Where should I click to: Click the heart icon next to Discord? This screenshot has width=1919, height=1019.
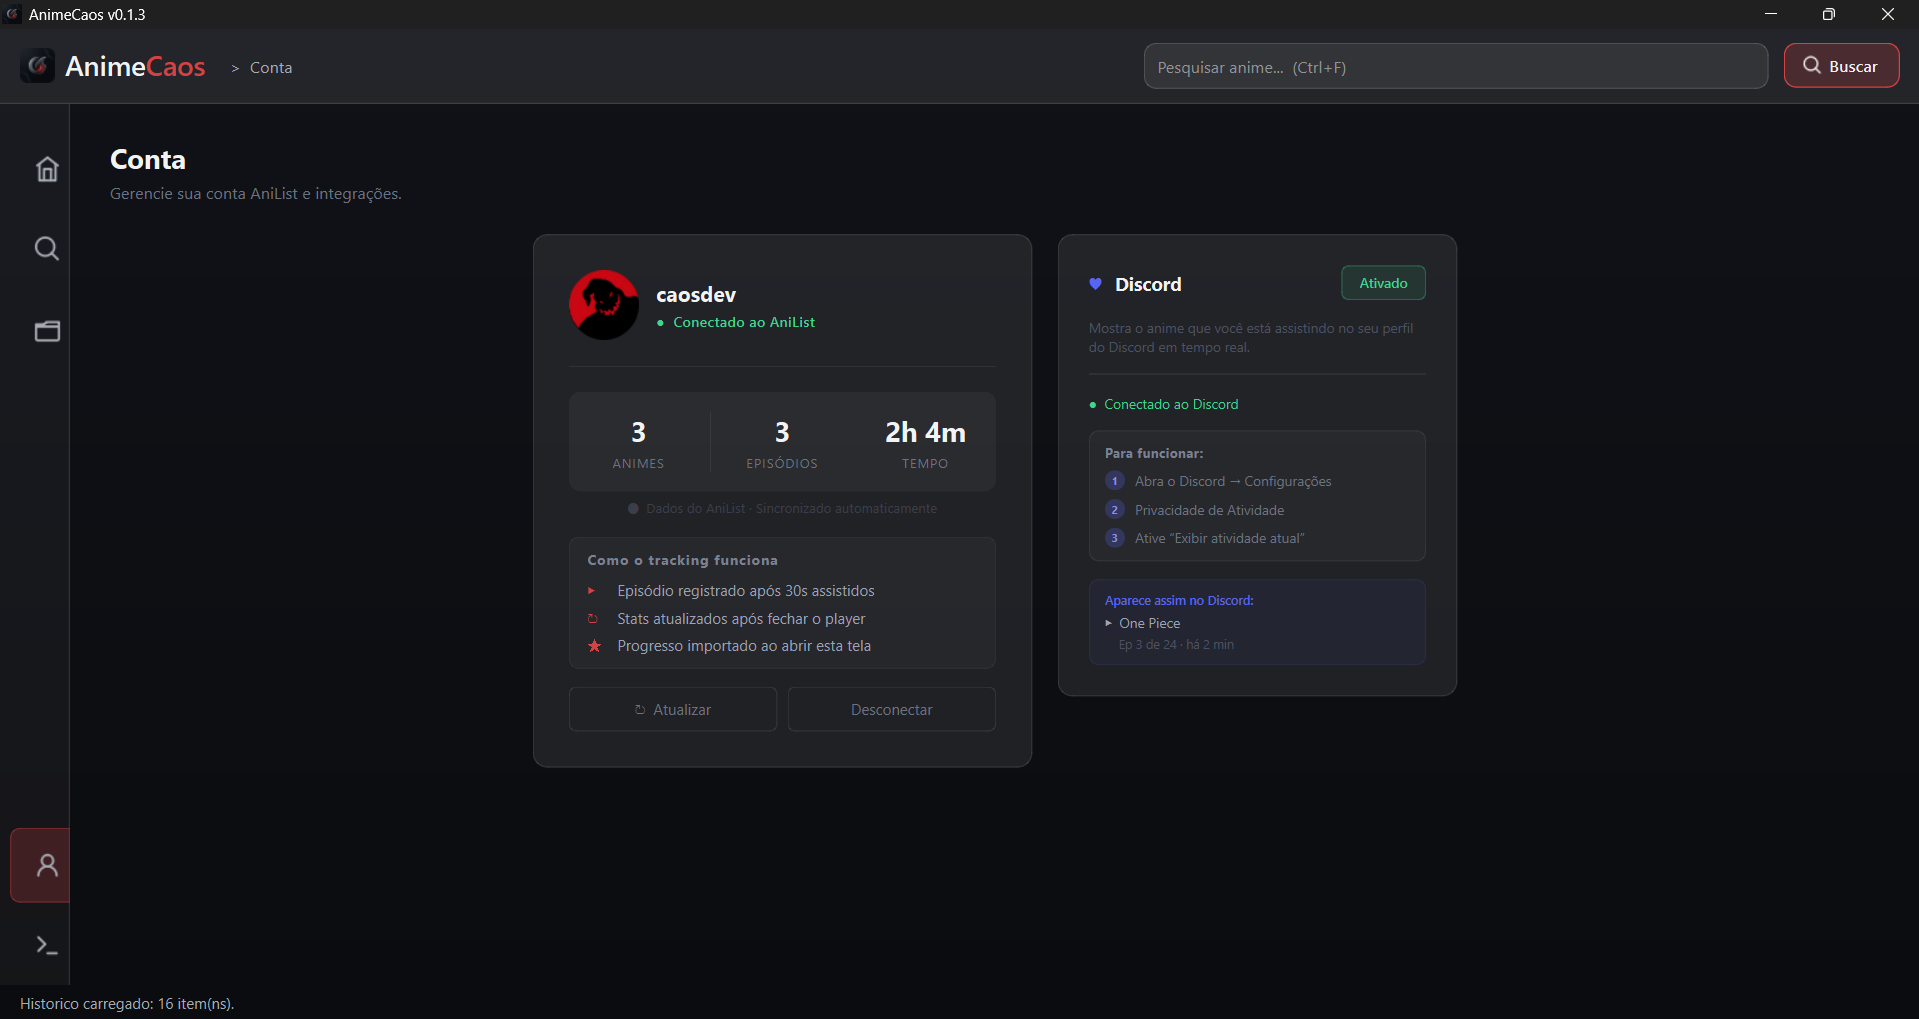pyautogui.click(x=1095, y=284)
